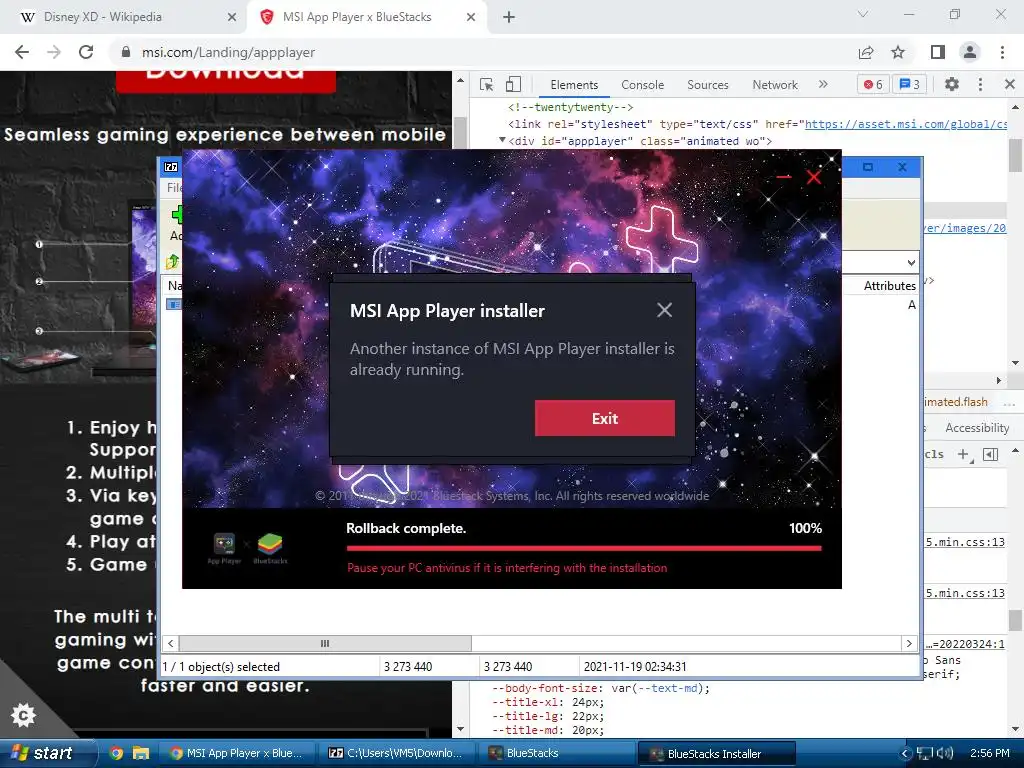
Task: Click the 2:56 PM taskbar clock
Action: 989,753
